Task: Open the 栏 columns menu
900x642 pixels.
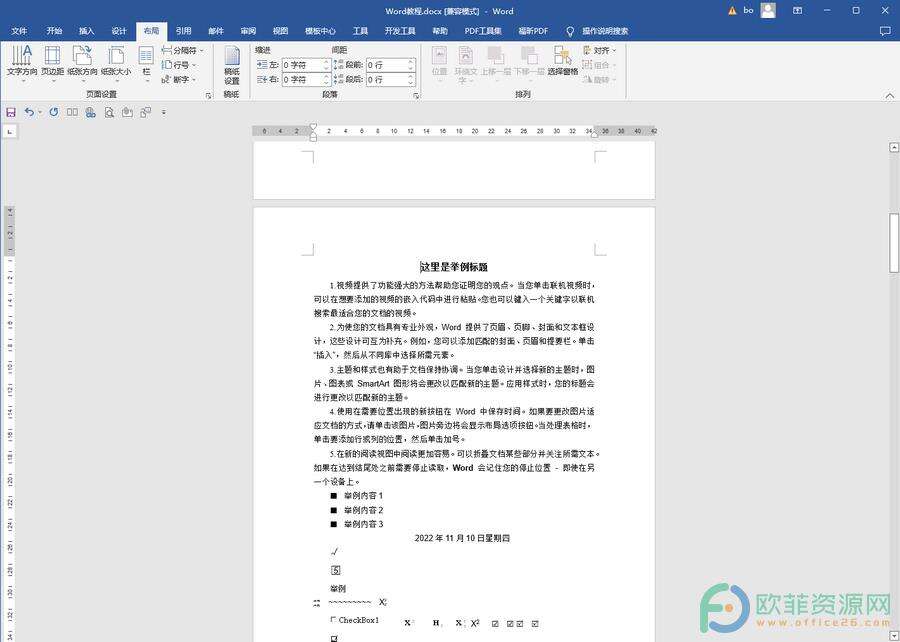Action: click(x=146, y=63)
